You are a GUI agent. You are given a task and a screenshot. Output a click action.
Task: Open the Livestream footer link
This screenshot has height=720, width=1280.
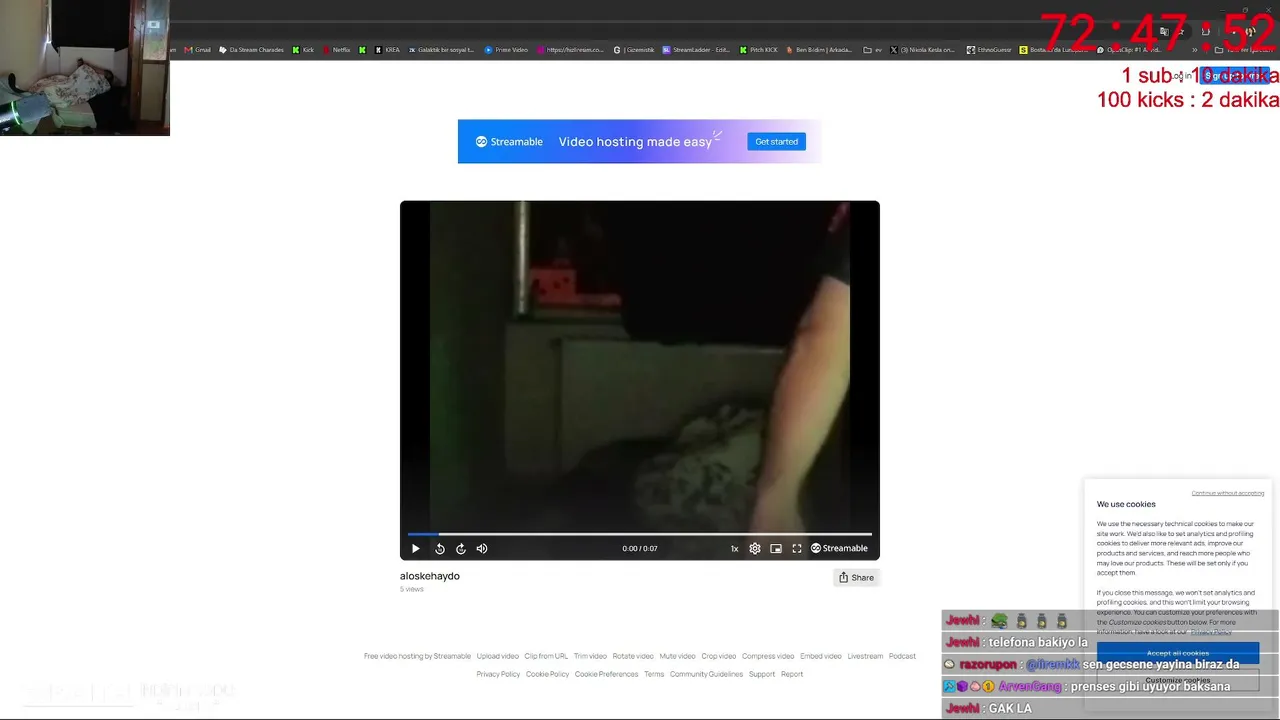tap(865, 656)
